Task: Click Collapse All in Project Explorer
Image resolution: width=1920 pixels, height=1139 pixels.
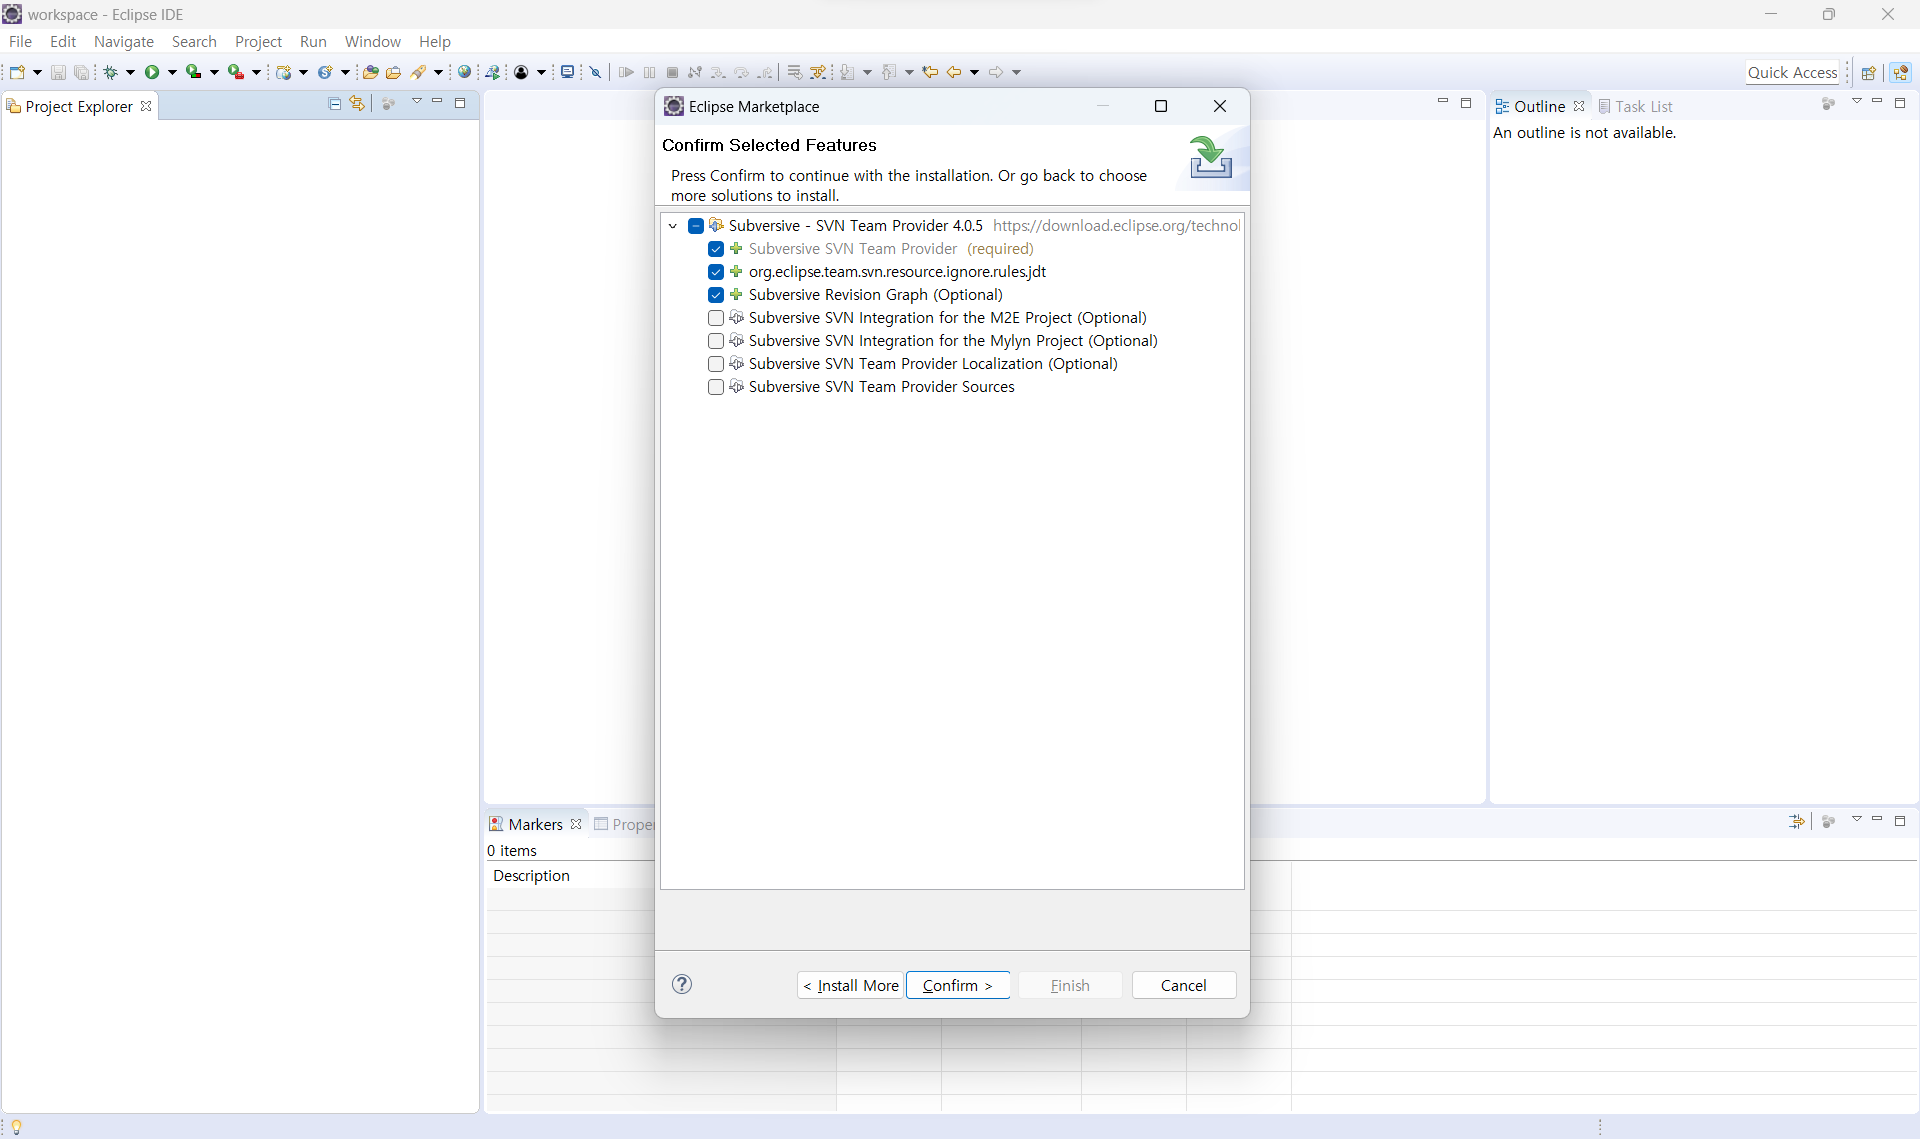Action: coord(335,104)
